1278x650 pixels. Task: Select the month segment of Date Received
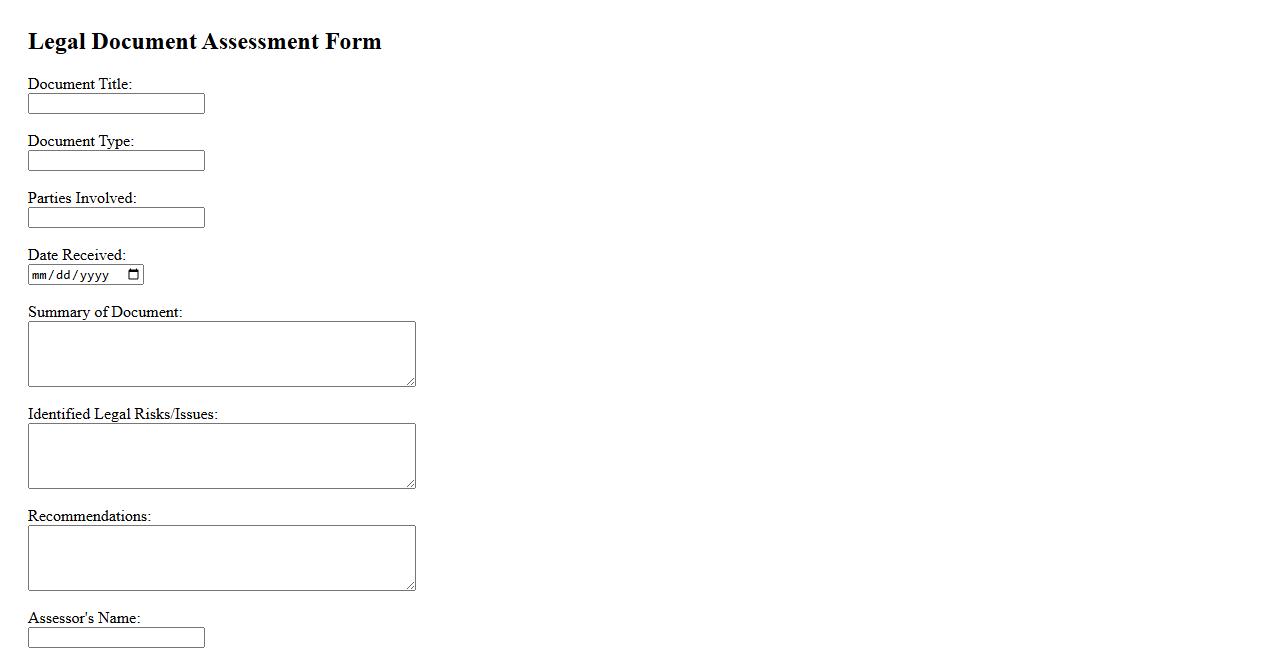pos(40,275)
